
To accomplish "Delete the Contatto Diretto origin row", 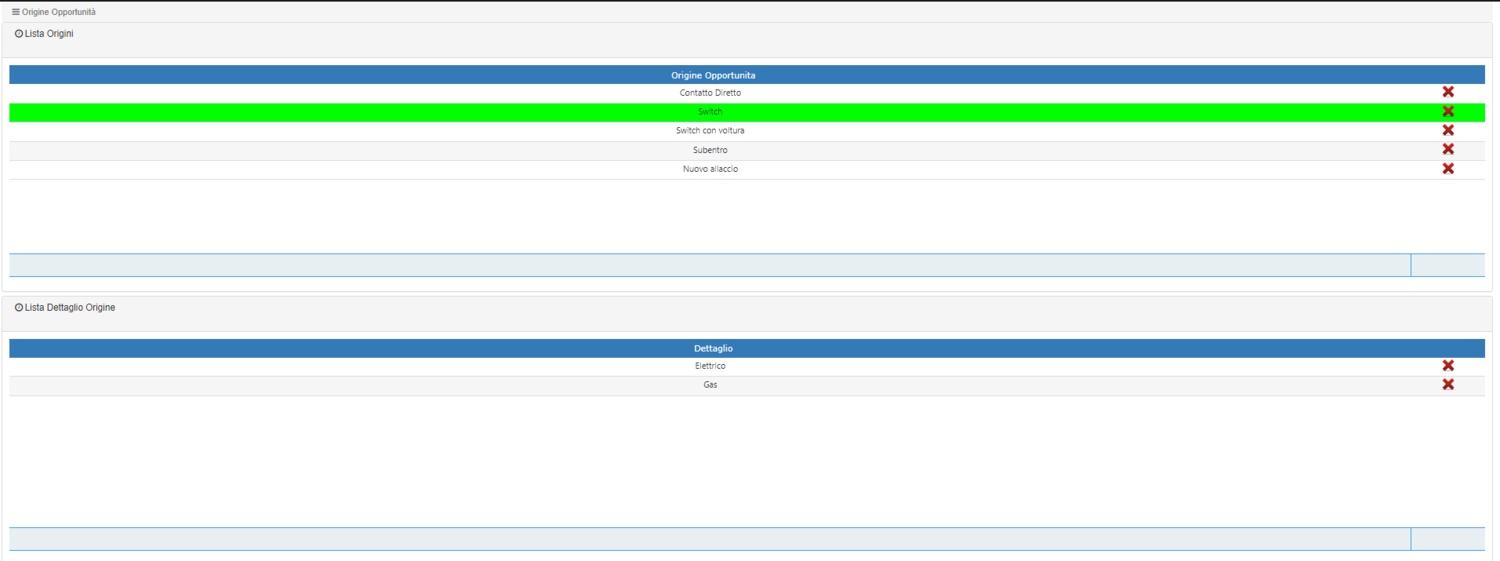I will 1447,92.
